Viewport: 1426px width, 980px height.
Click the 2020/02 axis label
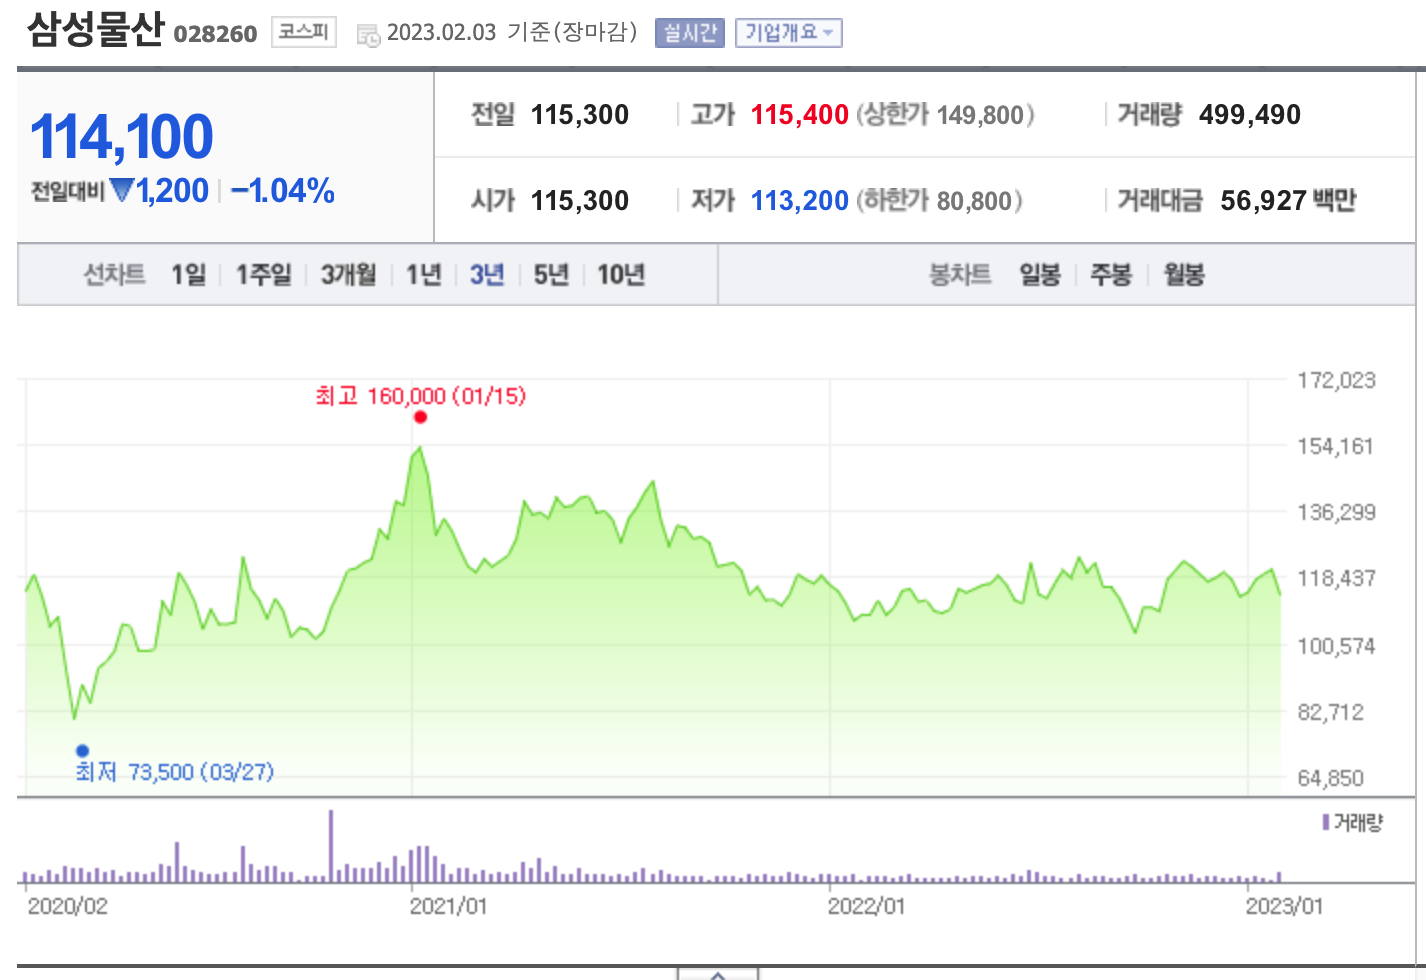(x=67, y=906)
